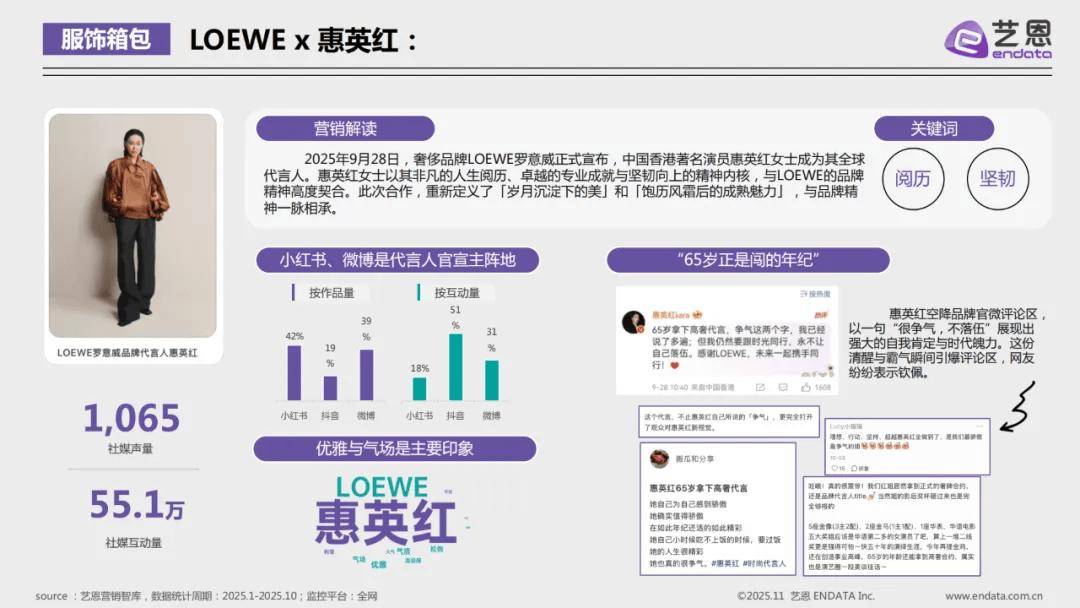
Task: Click the 按互动量 legend label
Action: click(x=457, y=293)
